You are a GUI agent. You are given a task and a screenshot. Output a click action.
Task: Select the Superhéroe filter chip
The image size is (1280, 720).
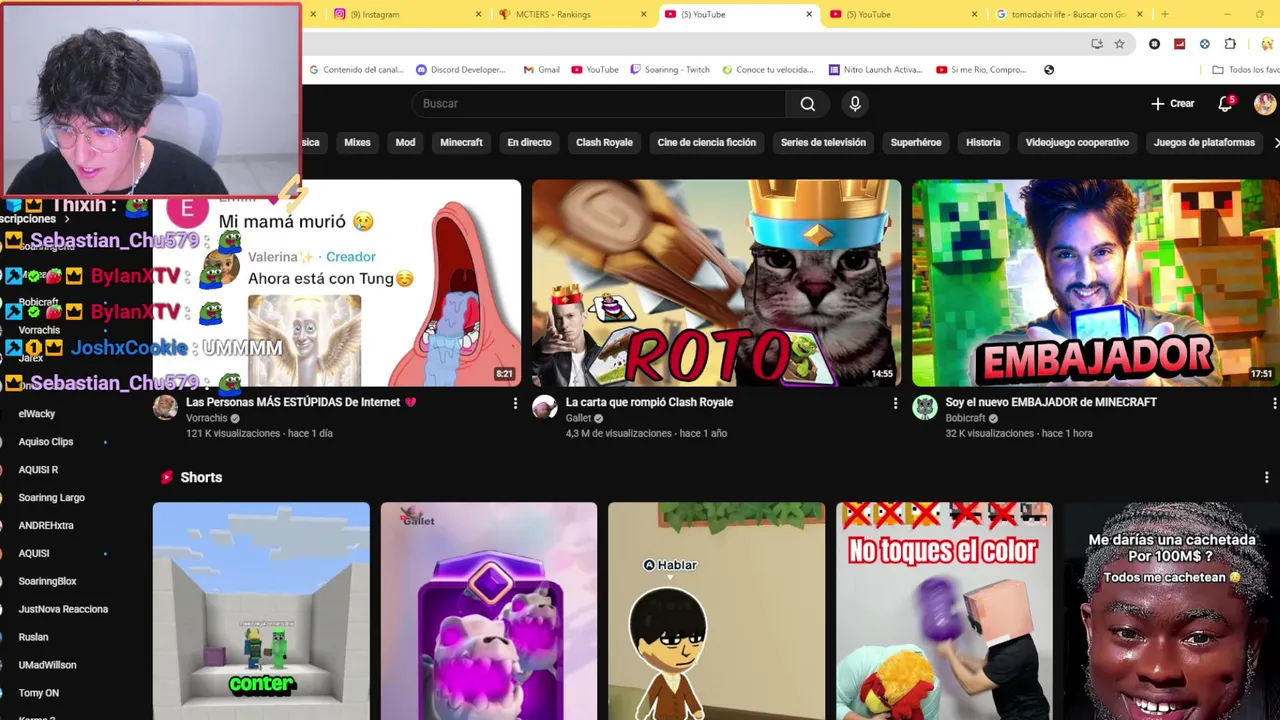pyautogui.click(x=916, y=143)
